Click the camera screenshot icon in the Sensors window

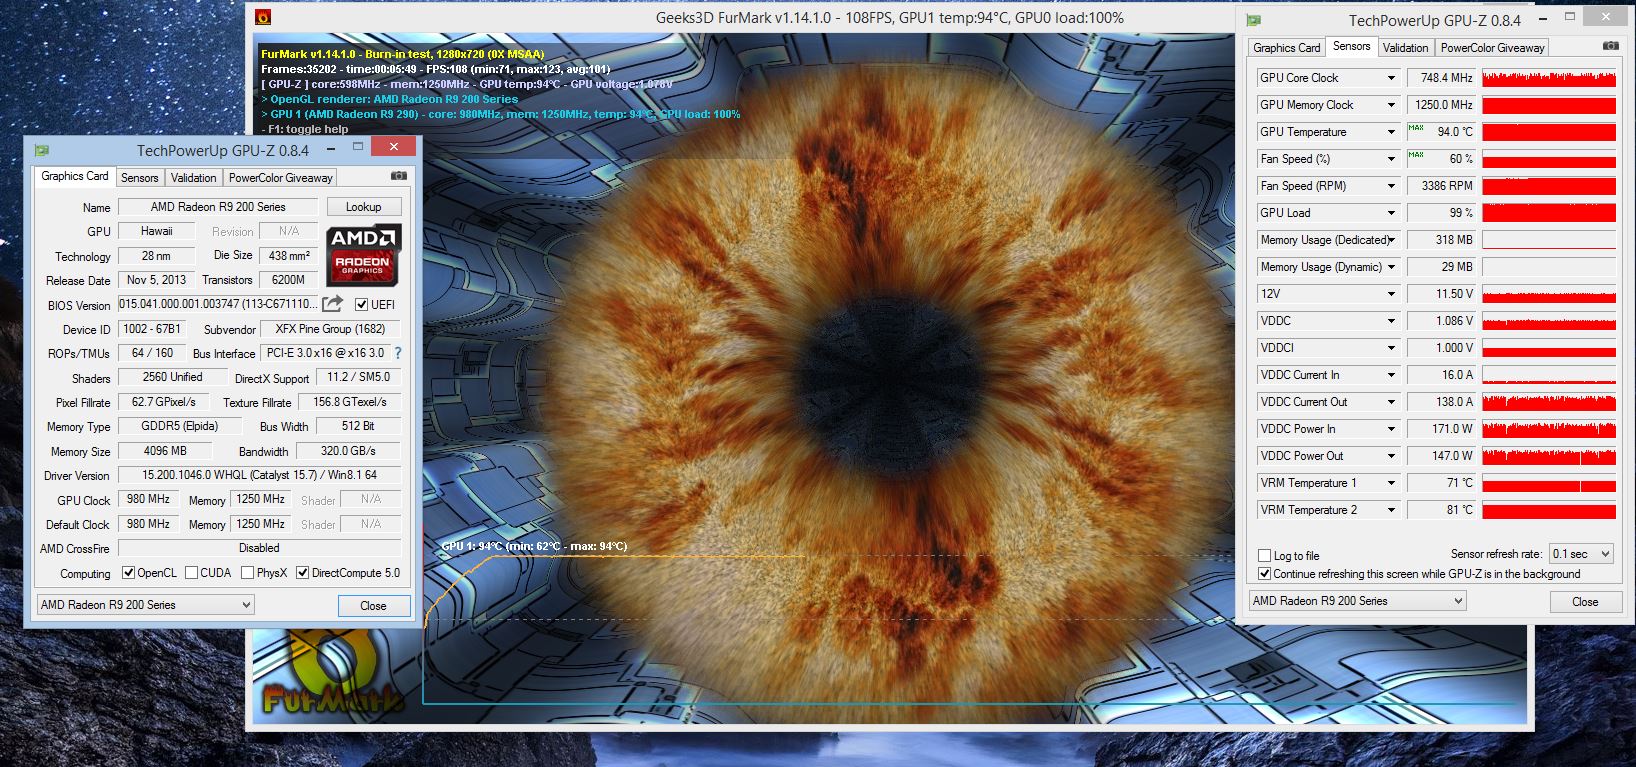point(1610,46)
